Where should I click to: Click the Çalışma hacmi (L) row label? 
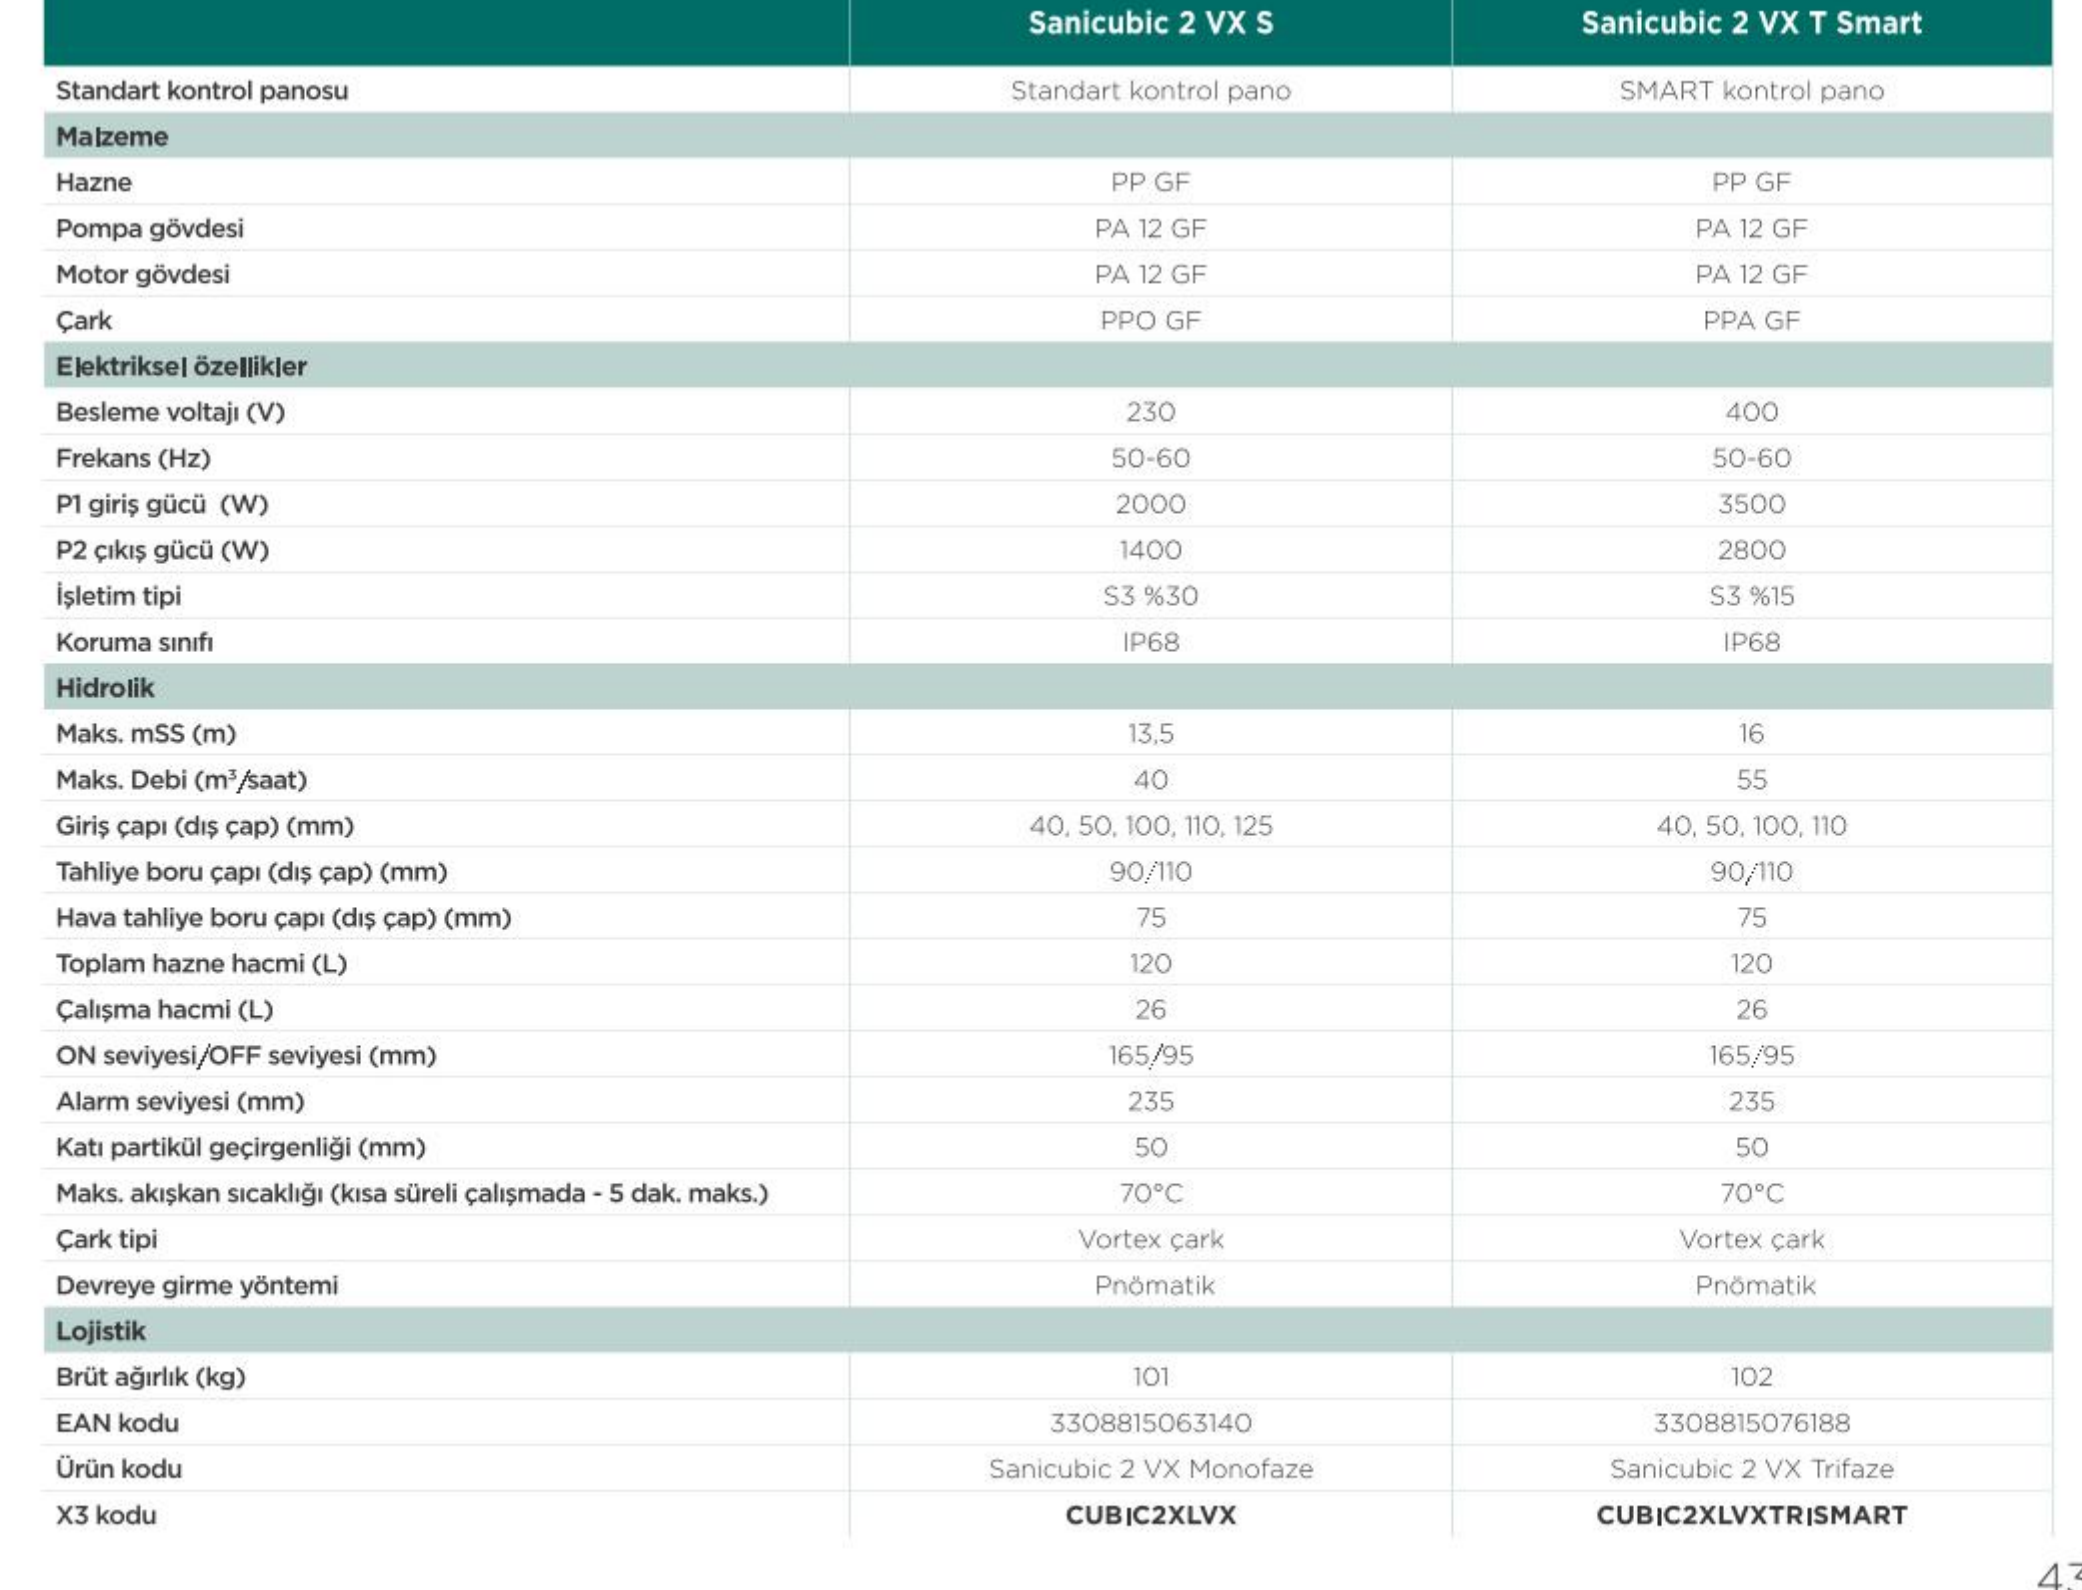coord(164,1010)
